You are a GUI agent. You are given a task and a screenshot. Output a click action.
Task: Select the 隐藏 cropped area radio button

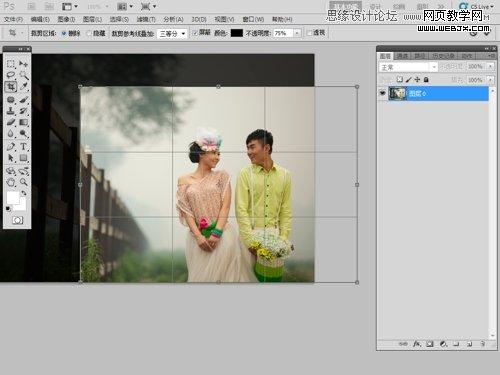pos(89,33)
